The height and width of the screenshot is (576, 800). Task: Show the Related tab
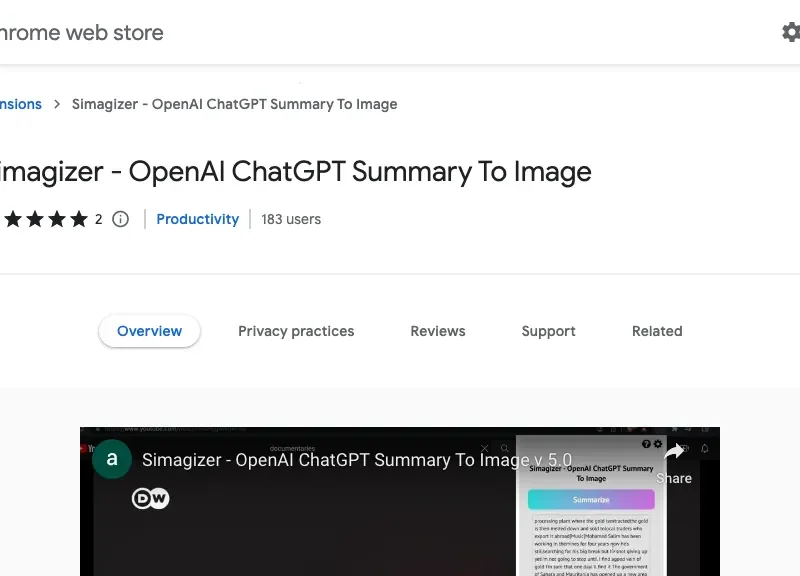click(657, 331)
